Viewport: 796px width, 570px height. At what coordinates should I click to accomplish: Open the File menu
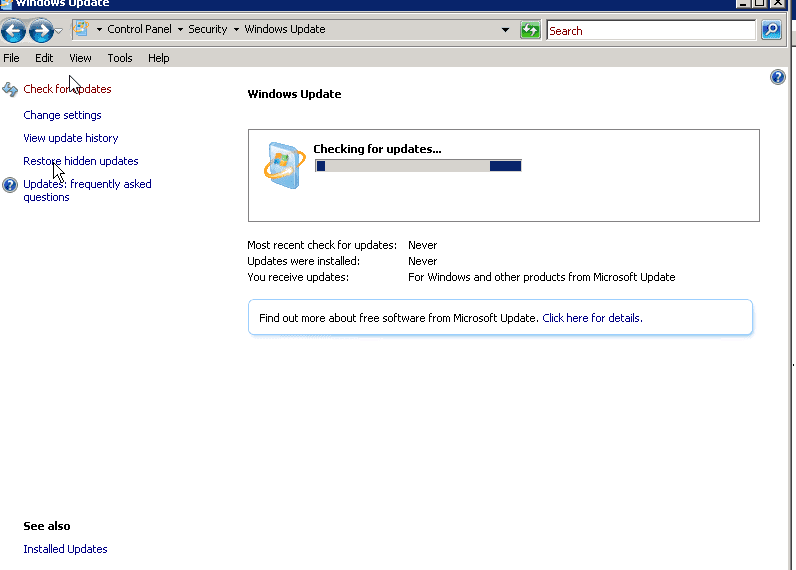click(12, 58)
